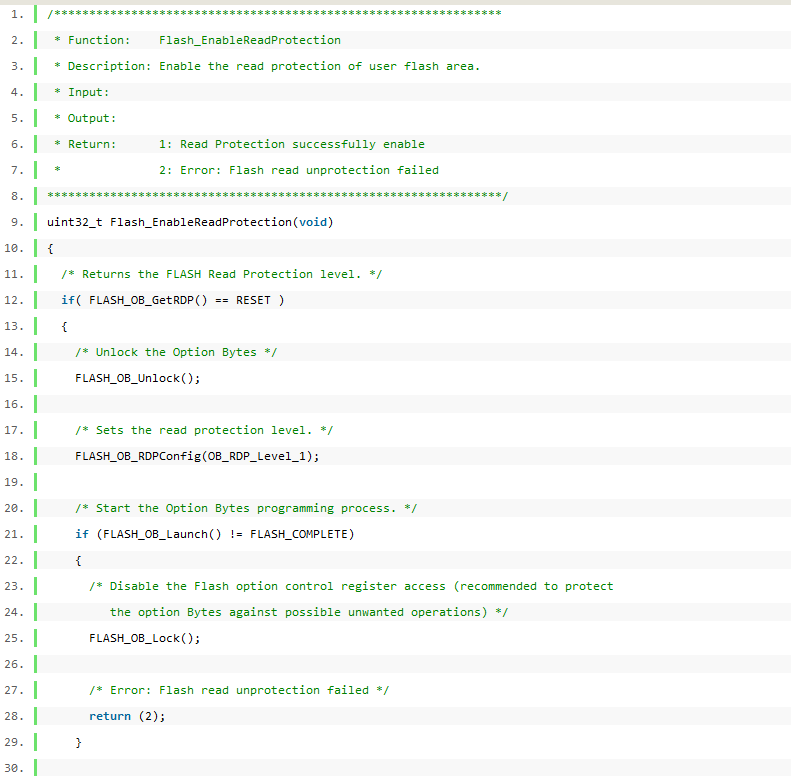This screenshot has height=776, width=791.
Task: Click '2: Error: Flash read unprotection failed' on line 7
Action: [x=299, y=170]
